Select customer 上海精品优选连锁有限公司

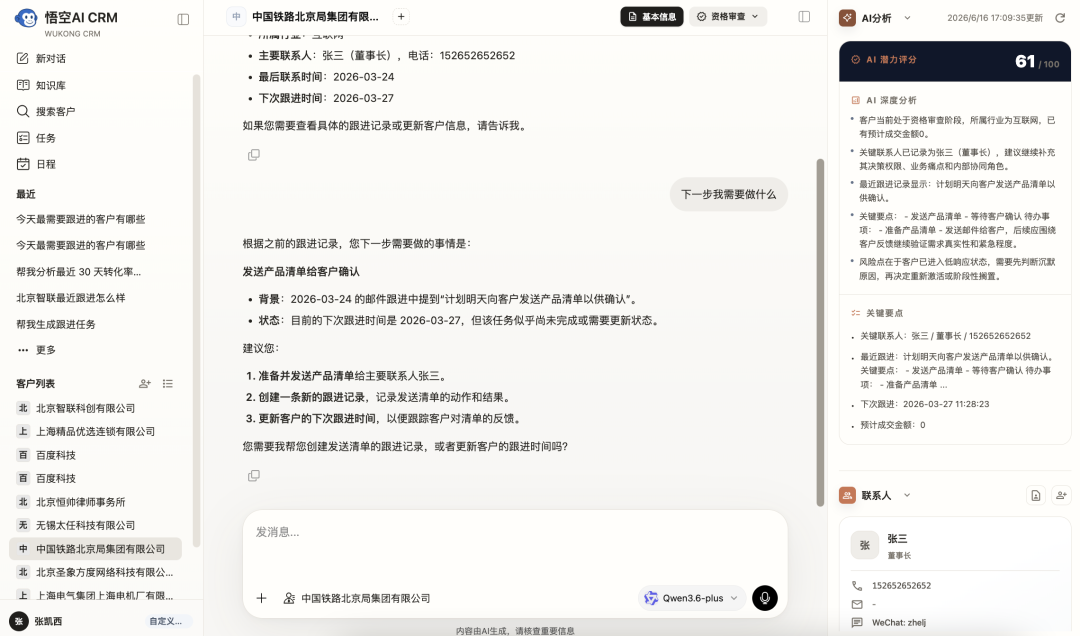[95, 431]
